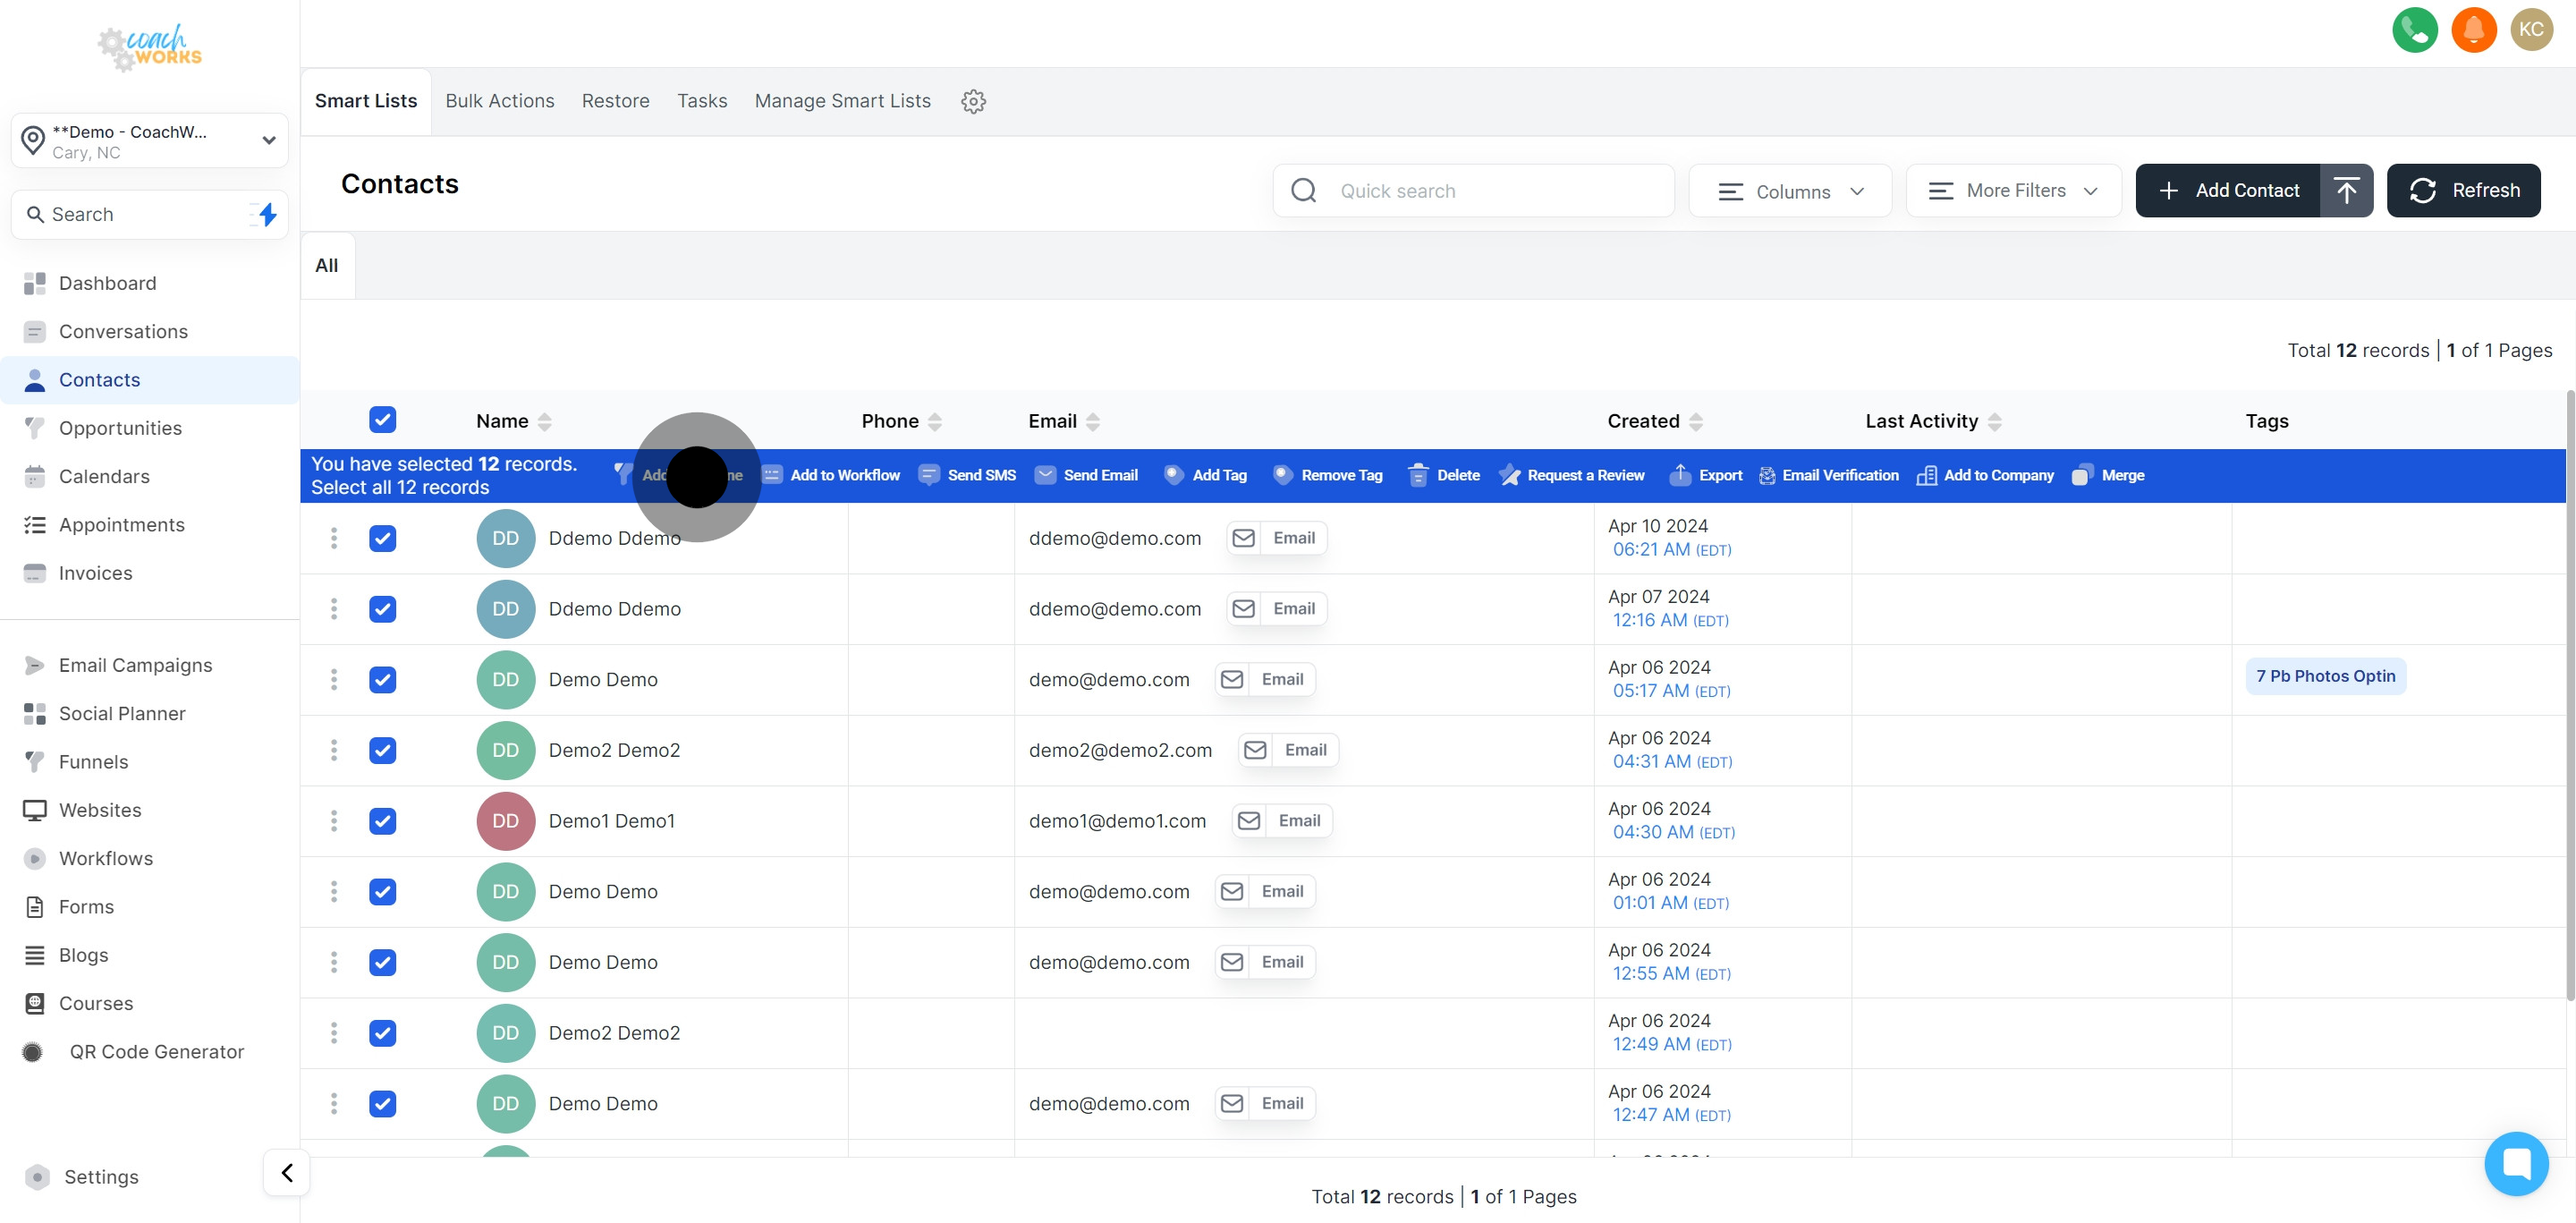Open the chat widget bubble icon
The width and height of the screenshot is (2576, 1223).
tap(2515, 1163)
